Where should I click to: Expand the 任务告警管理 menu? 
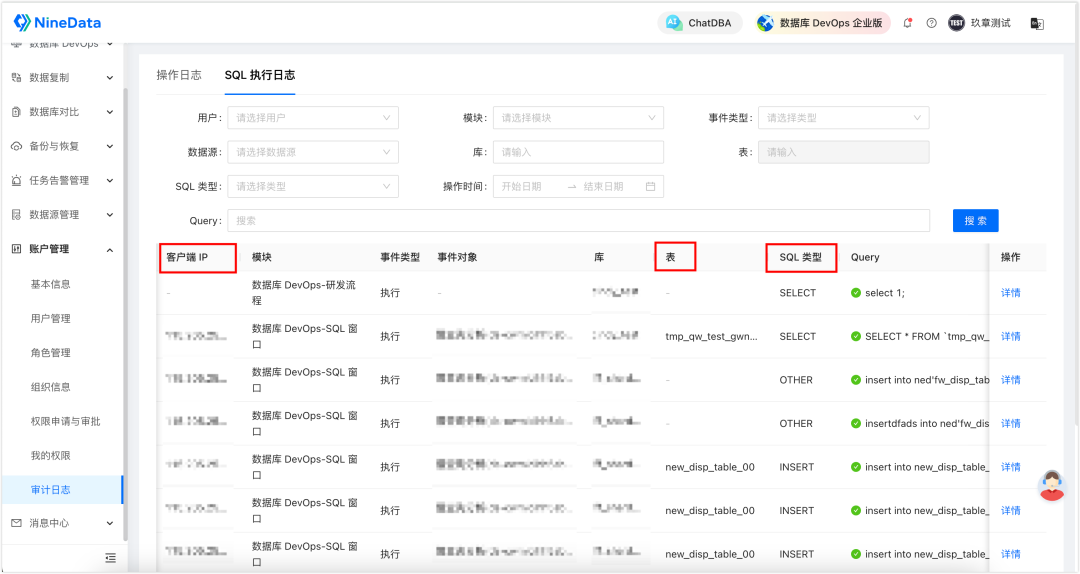click(x=110, y=181)
